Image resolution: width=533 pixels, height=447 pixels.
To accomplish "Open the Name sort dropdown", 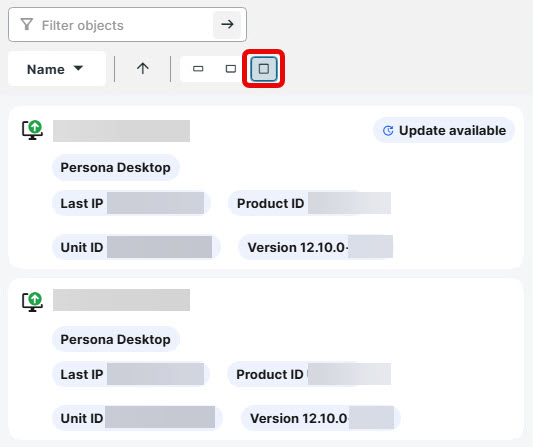I will 55,69.
